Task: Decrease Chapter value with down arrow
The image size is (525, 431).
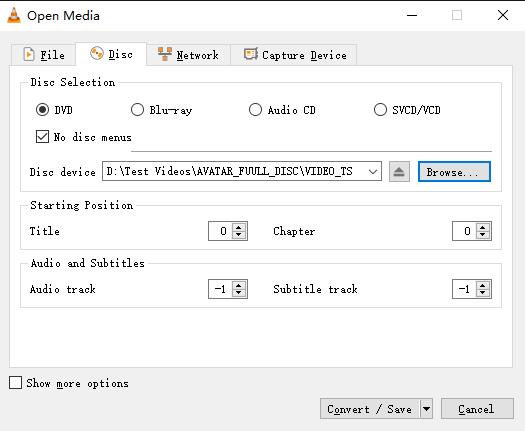Action: (x=482, y=235)
